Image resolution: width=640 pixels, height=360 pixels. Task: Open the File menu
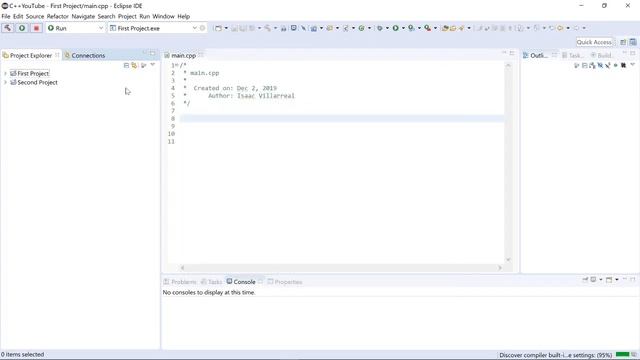6,16
